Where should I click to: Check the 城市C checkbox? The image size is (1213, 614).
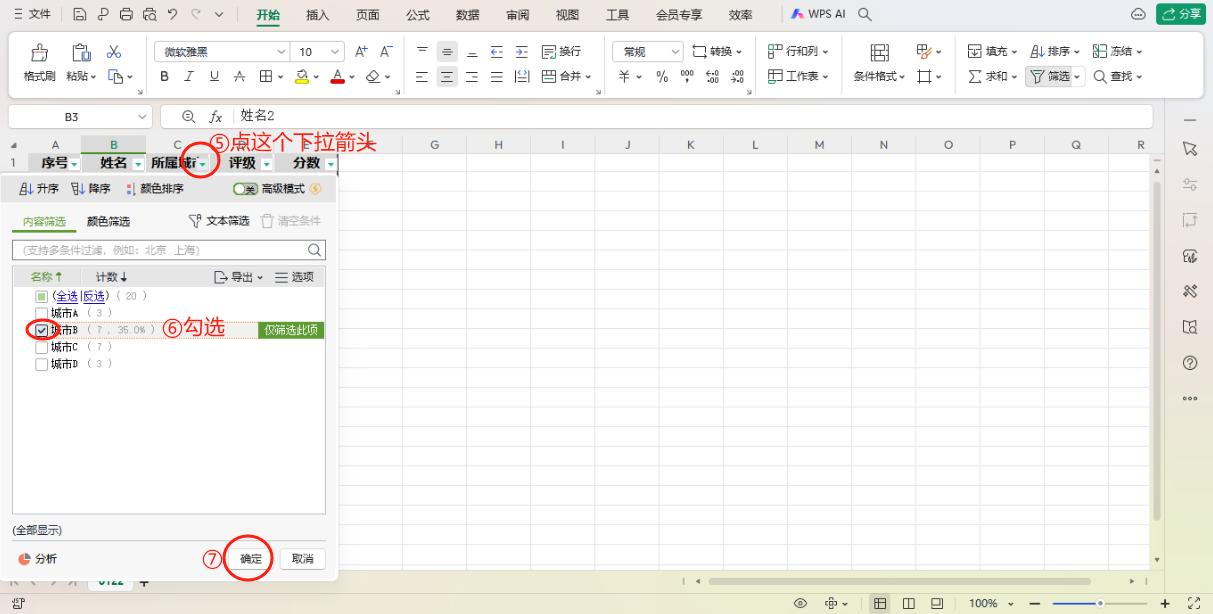click(41, 347)
